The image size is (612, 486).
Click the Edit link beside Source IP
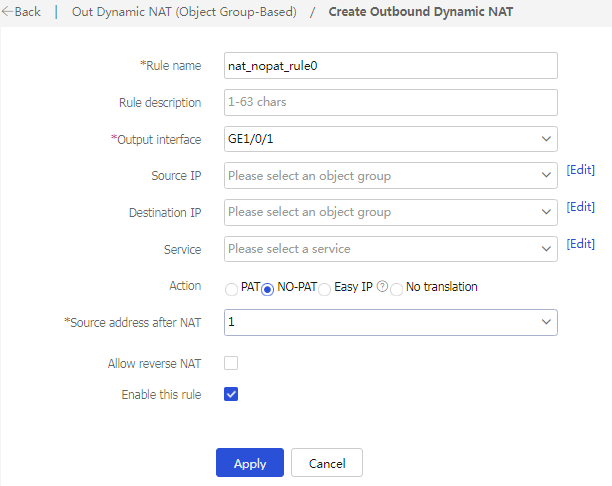point(580,171)
